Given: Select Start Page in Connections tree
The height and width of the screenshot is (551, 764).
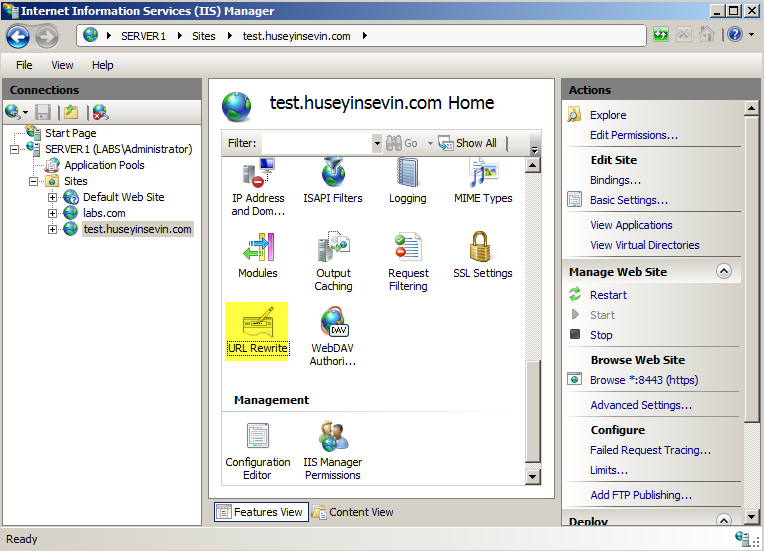Looking at the screenshot, I should pyautogui.click(x=71, y=133).
